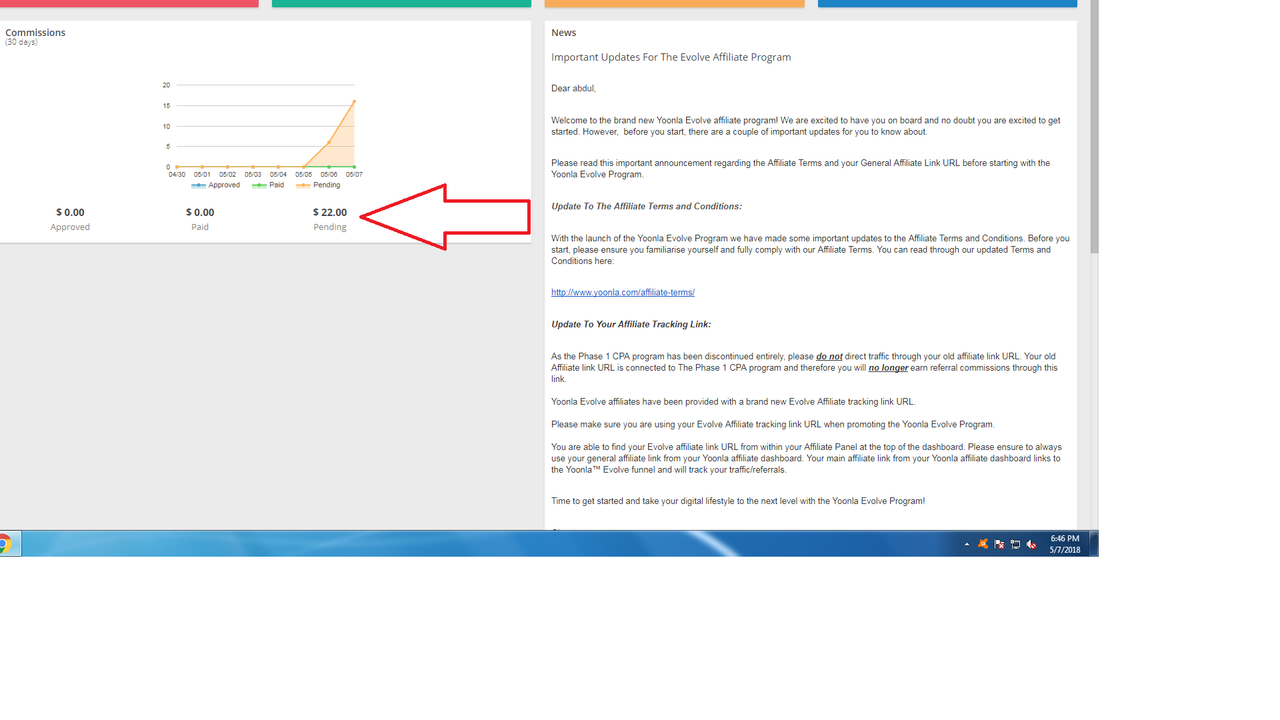Toggle the Approved series in chart legend
This screenshot has height=720, width=1280.
point(216,185)
